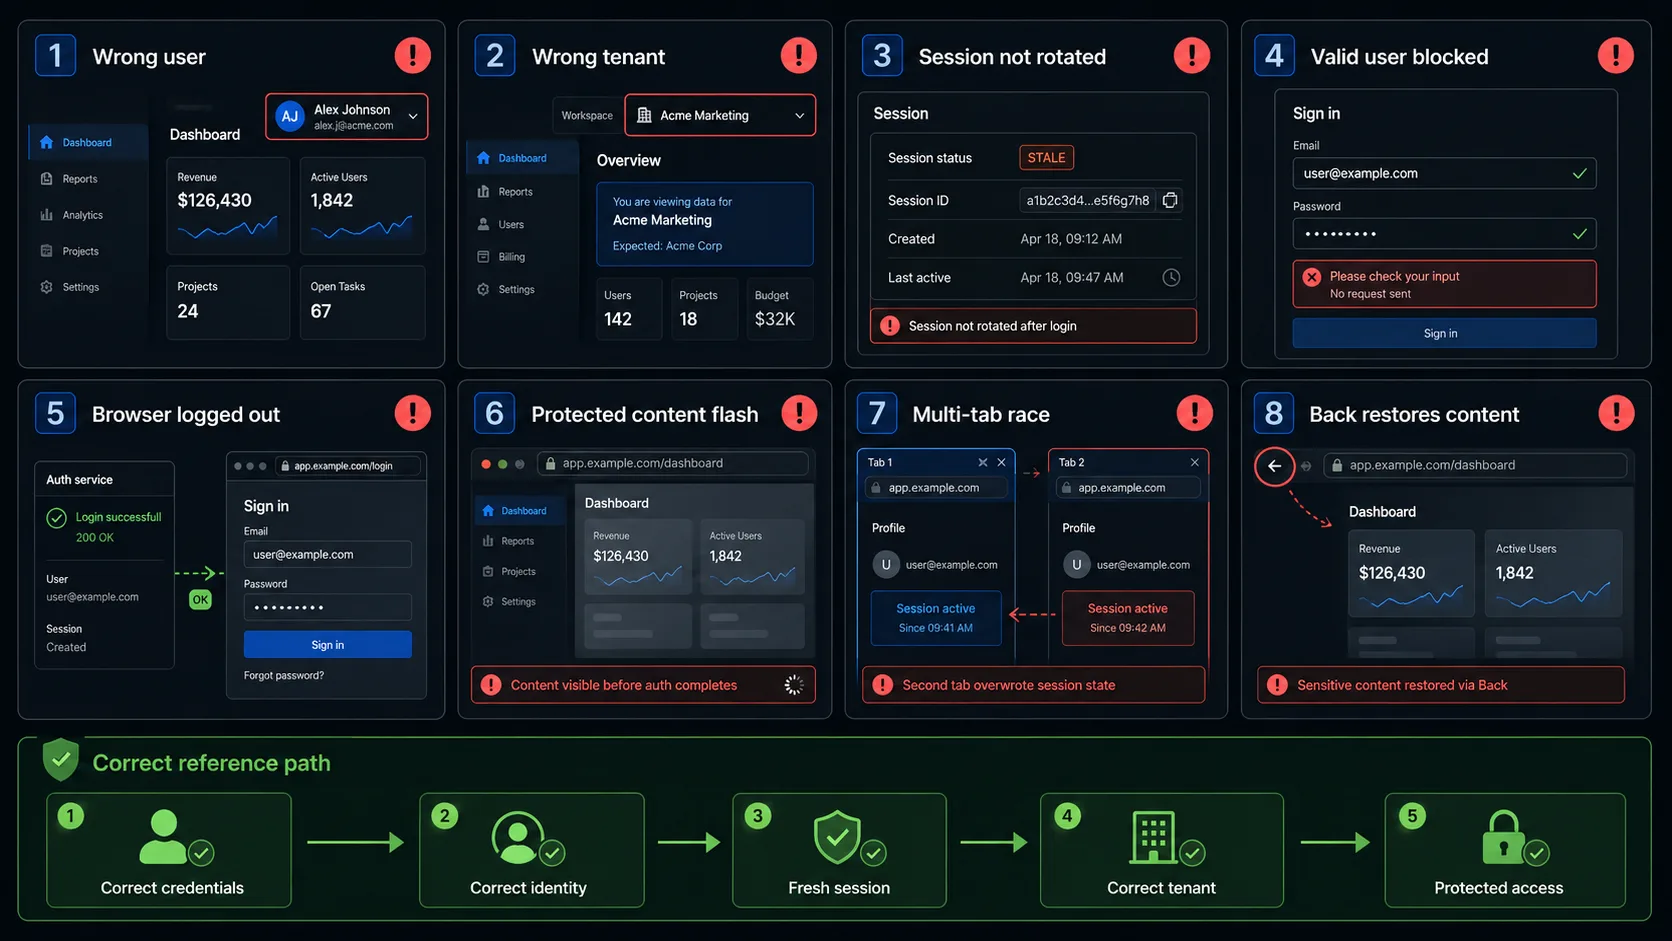Open Billing in Wrong tenant sidebar
This screenshot has width=1672, height=941.
(511, 257)
